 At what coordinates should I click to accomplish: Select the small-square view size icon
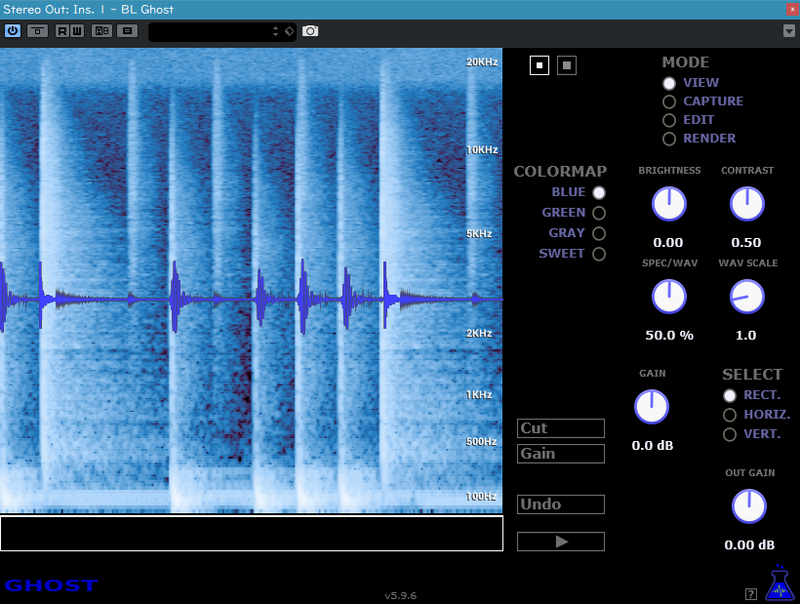pos(539,65)
